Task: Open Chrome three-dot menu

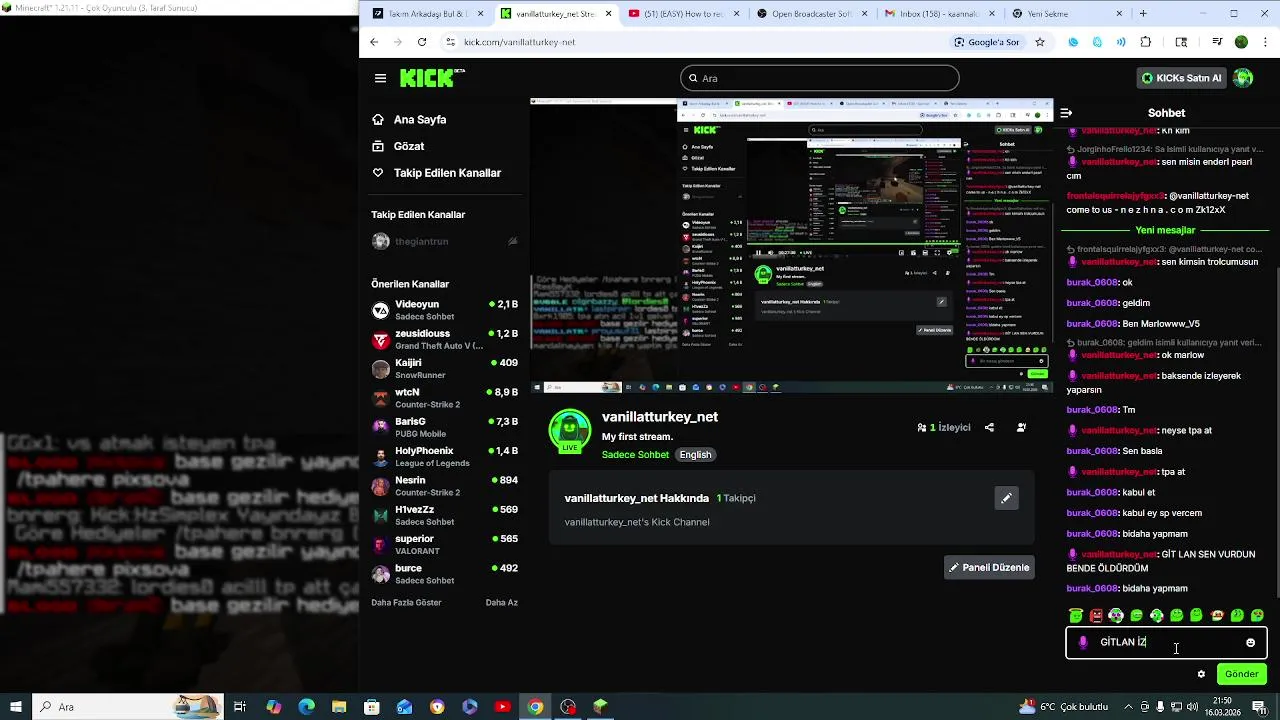Action: pyautogui.click(x=1265, y=42)
